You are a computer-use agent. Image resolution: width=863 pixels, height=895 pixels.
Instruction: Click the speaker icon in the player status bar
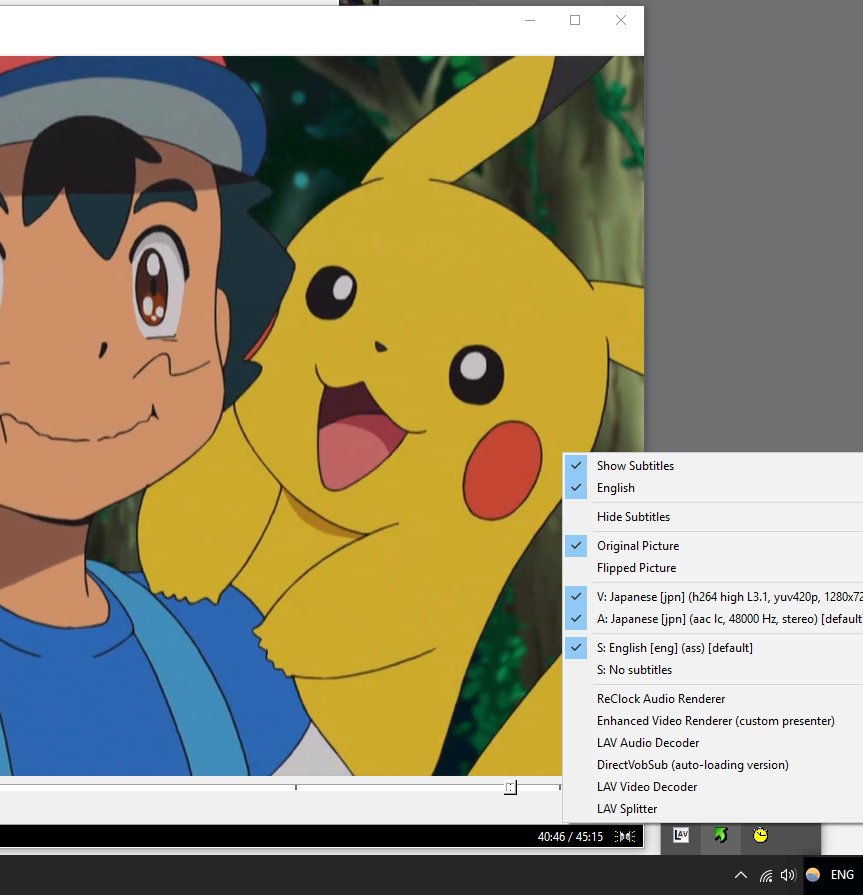tap(625, 837)
